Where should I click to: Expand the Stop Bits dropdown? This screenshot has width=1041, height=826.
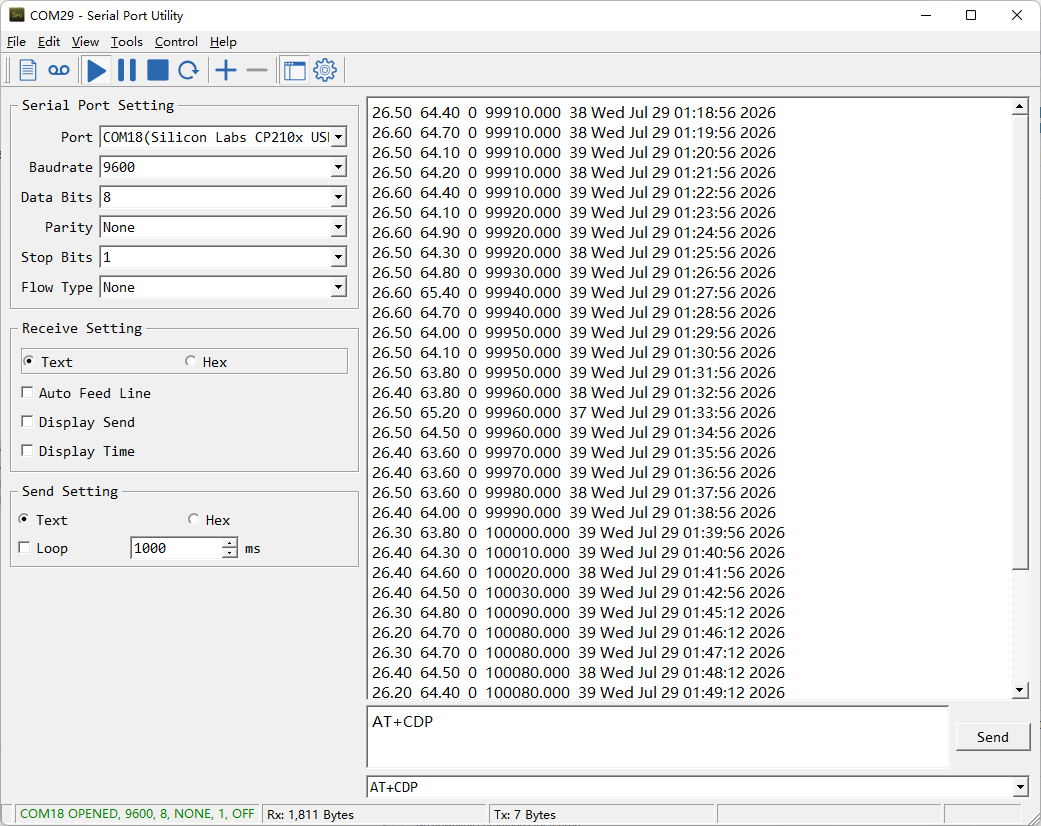coord(339,257)
